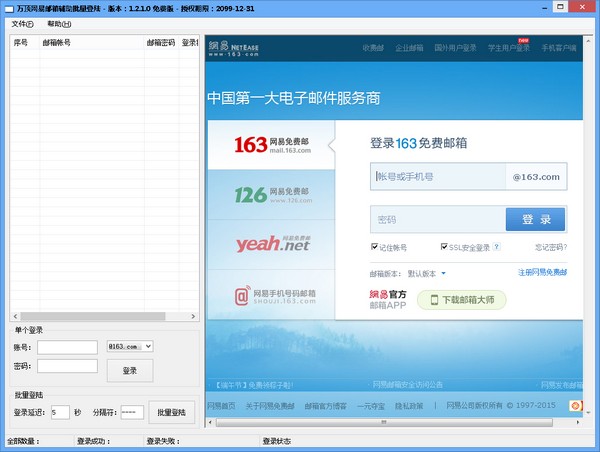This screenshot has height=452, width=600.
Task: Expand the 默认版本 mailbox version dropdown
Action: click(427, 273)
